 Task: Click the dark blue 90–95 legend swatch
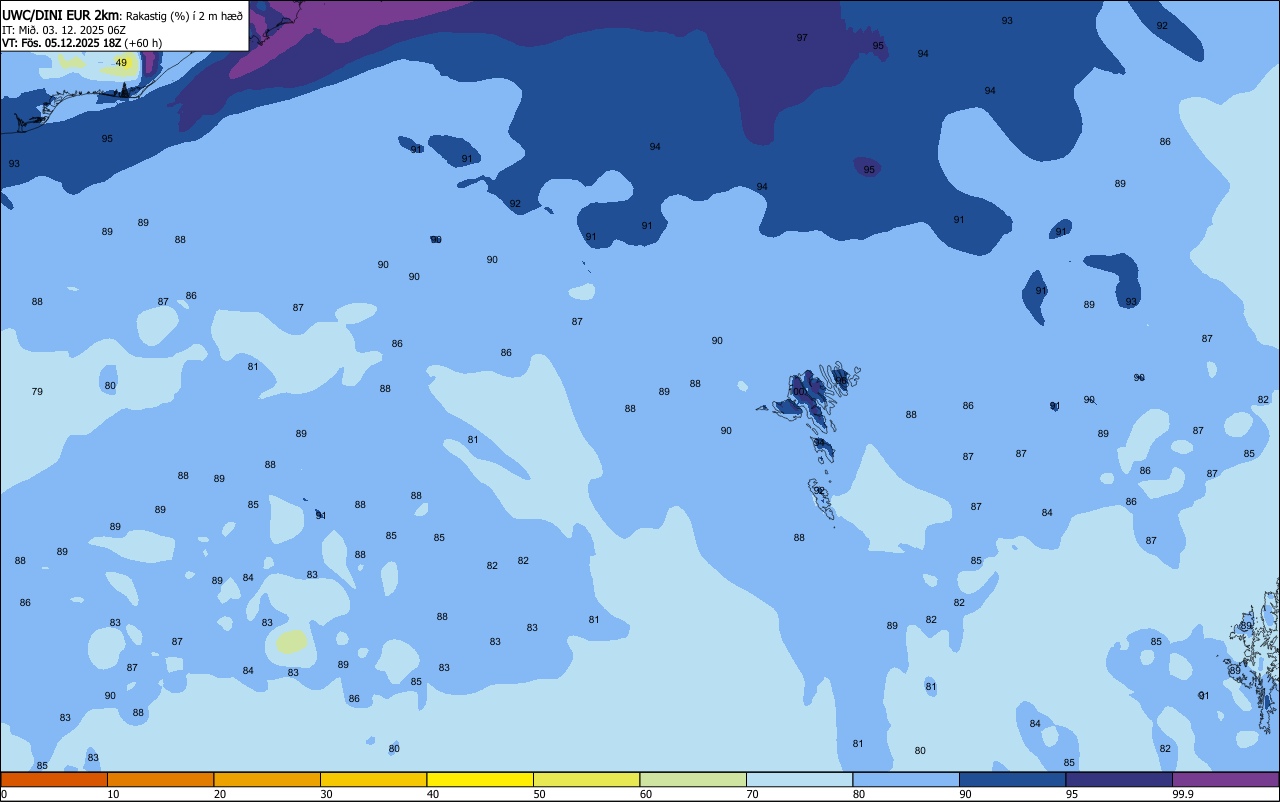pyautogui.click(x=1012, y=779)
